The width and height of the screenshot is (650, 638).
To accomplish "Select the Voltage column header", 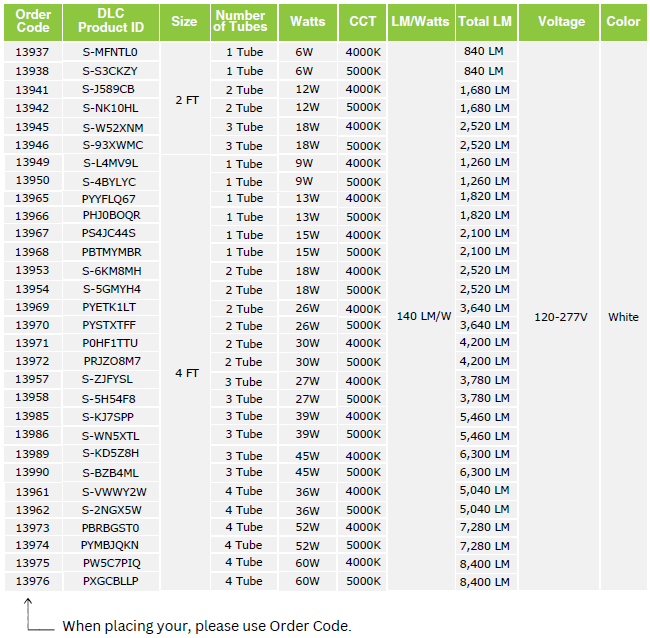I will coord(559,22).
